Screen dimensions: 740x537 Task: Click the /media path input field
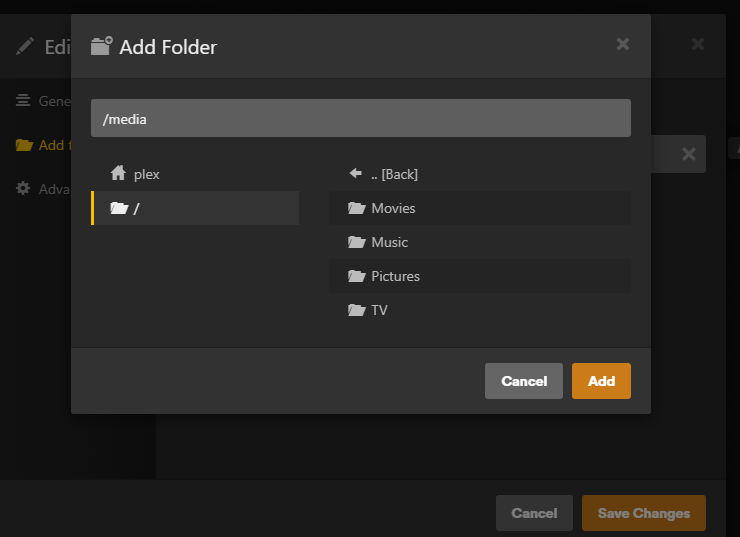pos(360,118)
